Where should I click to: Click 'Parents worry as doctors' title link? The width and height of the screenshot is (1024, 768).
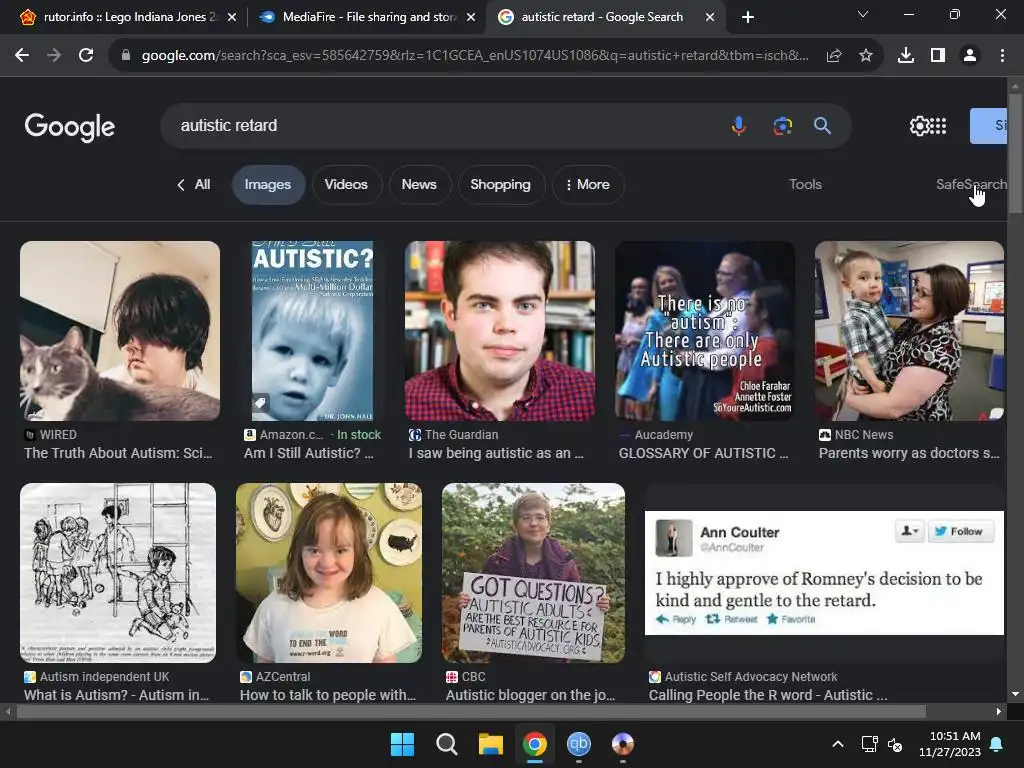[x=909, y=453]
